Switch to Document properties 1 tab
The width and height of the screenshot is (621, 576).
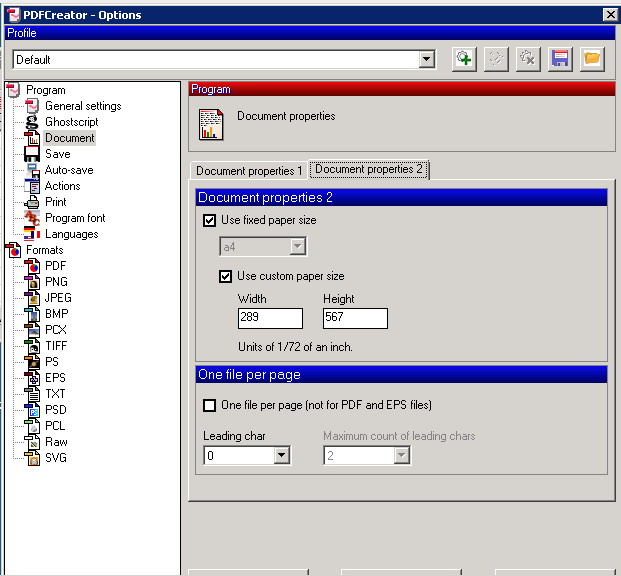(x=249, y=171)
